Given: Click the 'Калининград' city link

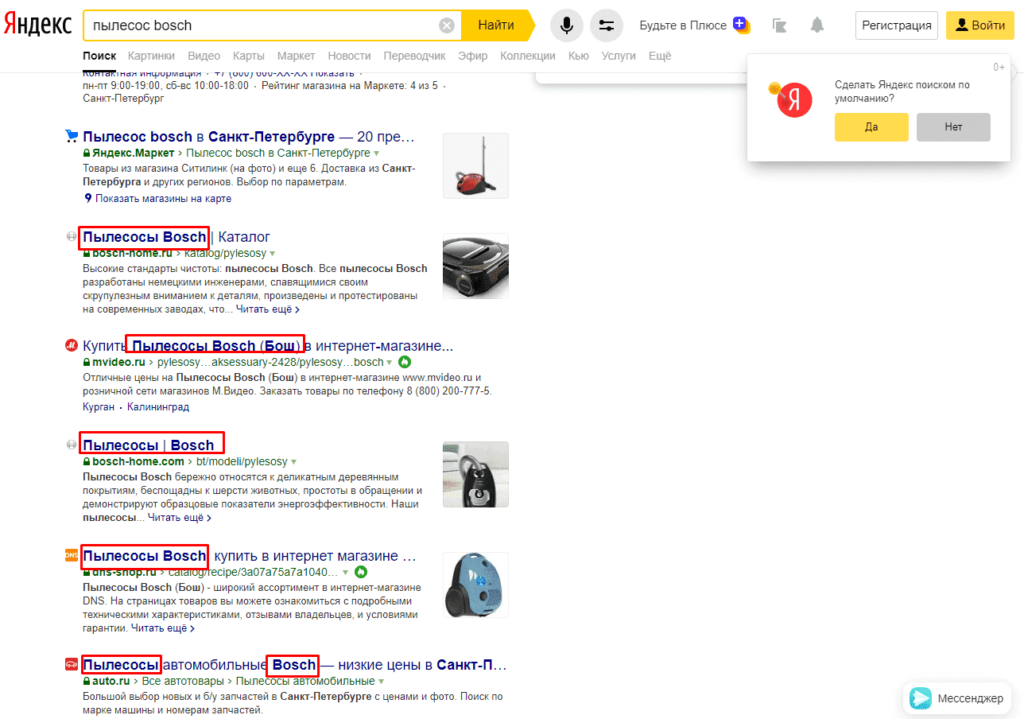Looking at the screenshot, I should [158, 407].
